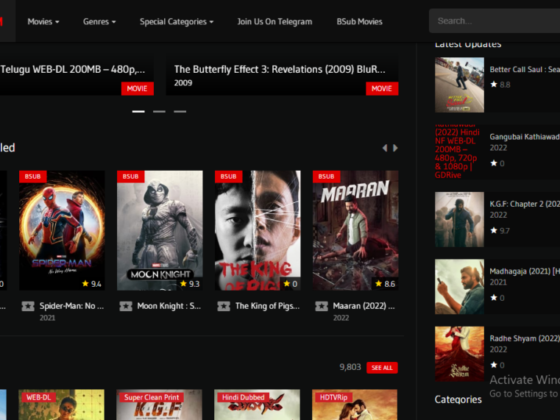Image resolution: width=560 pixels, height=420 pixels.
Task: Open The King of Pigs poster
Action: coord(258,230)
